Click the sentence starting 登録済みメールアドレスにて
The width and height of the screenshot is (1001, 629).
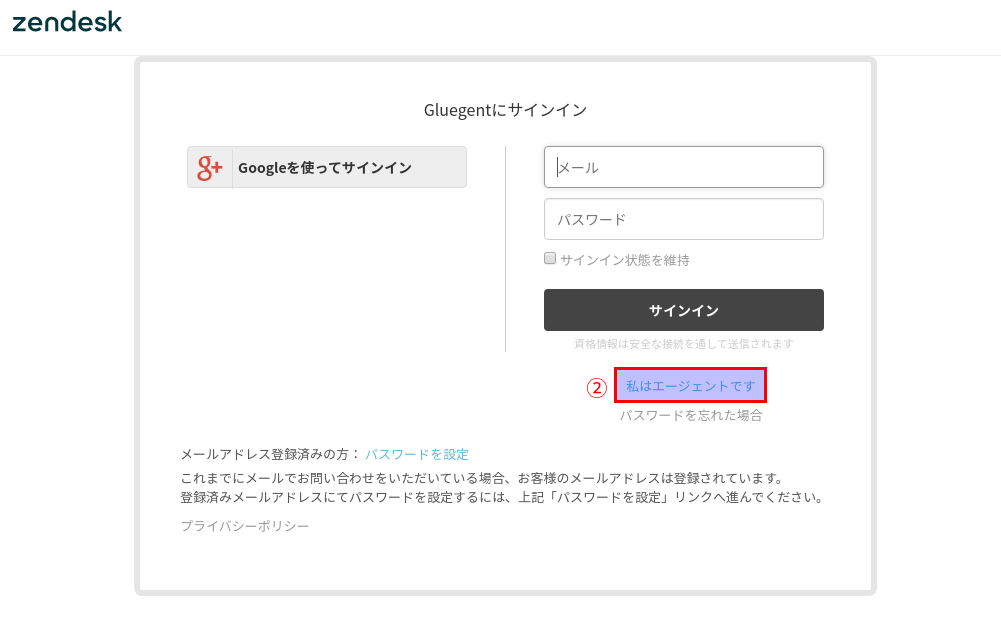(503, 497)
